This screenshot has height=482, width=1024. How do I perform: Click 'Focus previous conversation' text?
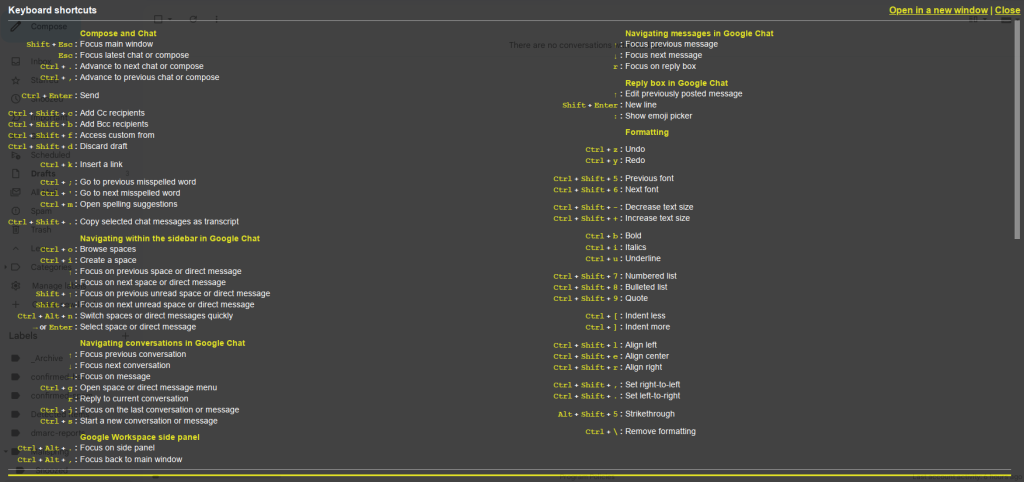[x=133, y=355]
